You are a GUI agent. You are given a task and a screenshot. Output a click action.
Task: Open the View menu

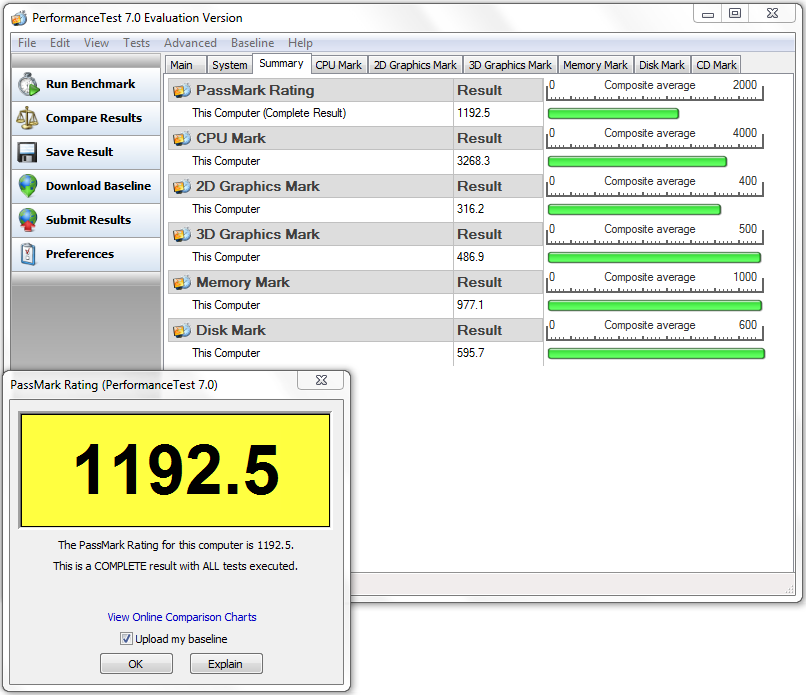[96, 43]
